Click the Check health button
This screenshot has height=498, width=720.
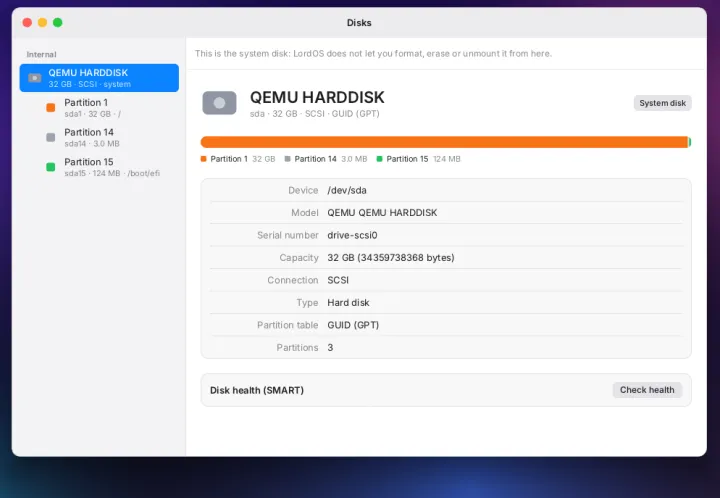[647, 390]
